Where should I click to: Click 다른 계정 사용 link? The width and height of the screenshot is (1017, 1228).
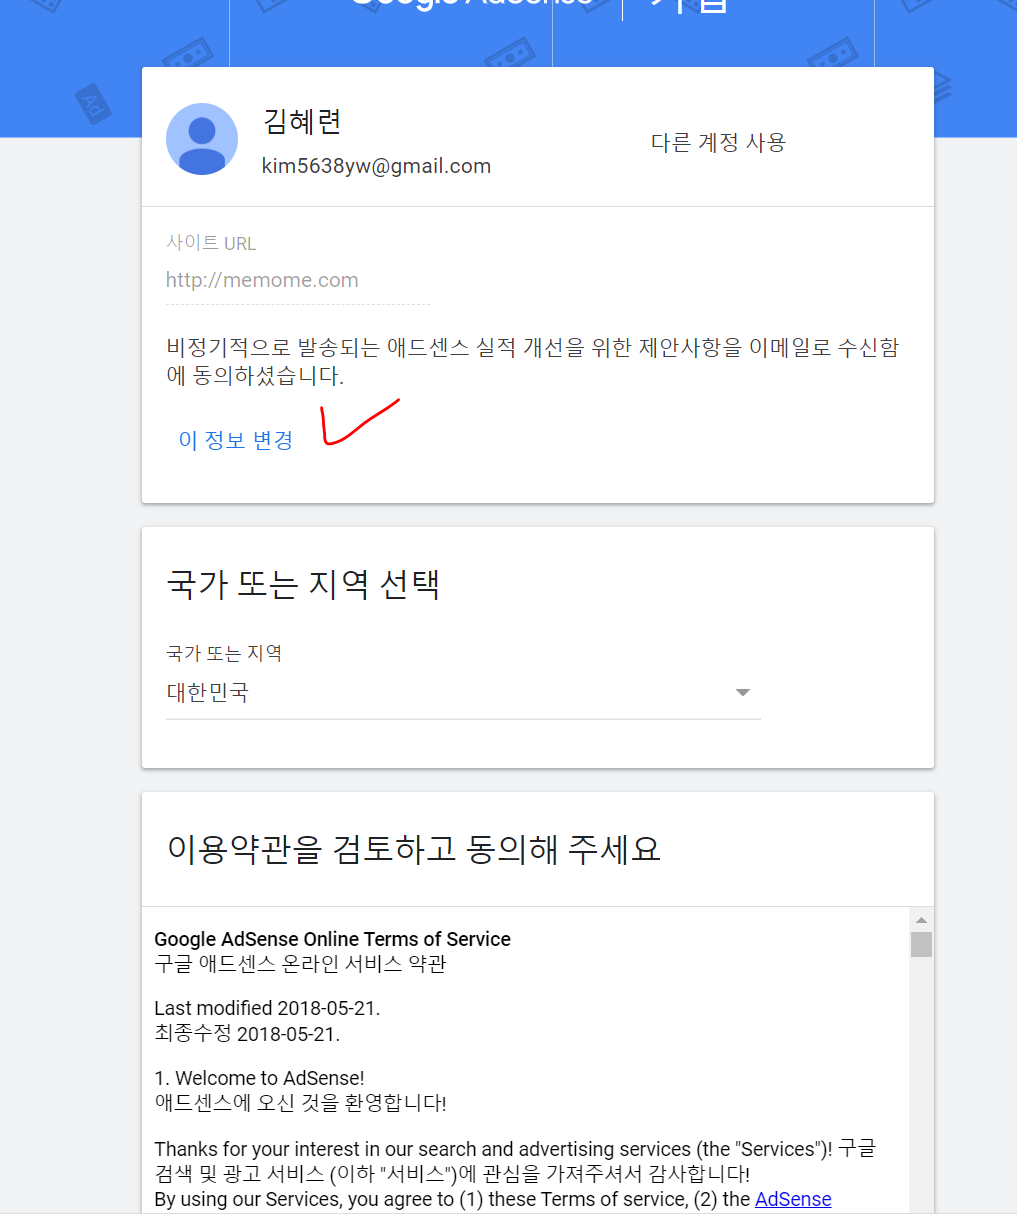pos(718,142)
